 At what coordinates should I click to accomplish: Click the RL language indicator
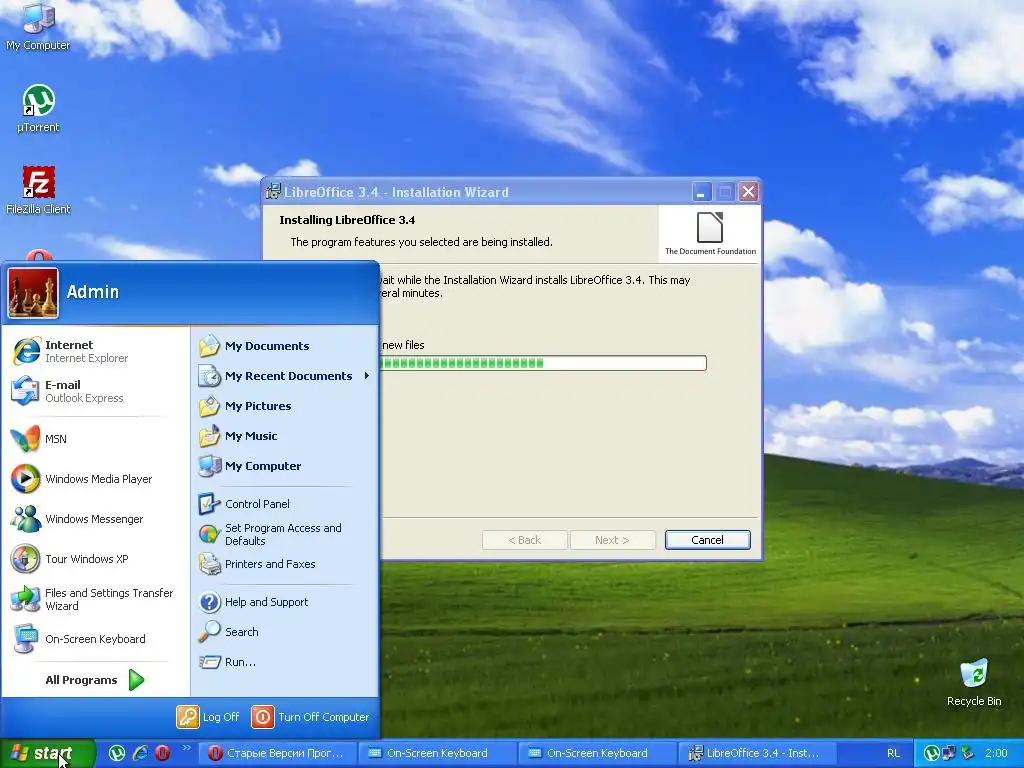pos(893,753)
